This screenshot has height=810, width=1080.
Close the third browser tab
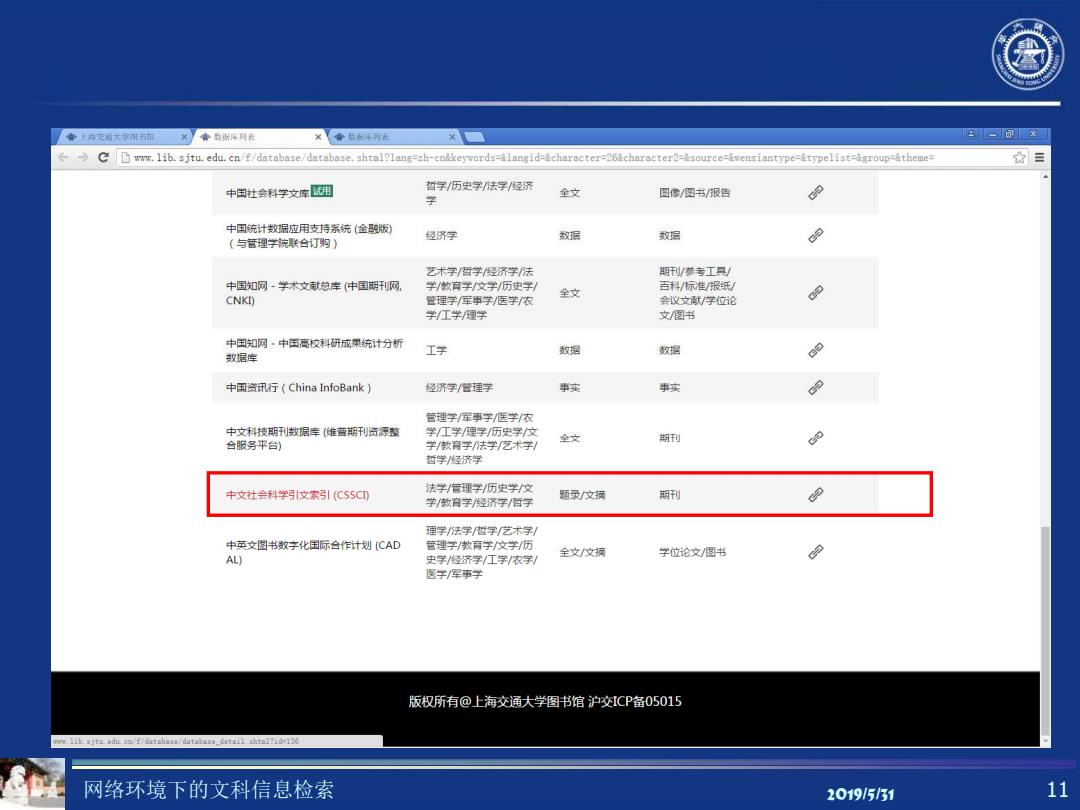coord(452,137)
